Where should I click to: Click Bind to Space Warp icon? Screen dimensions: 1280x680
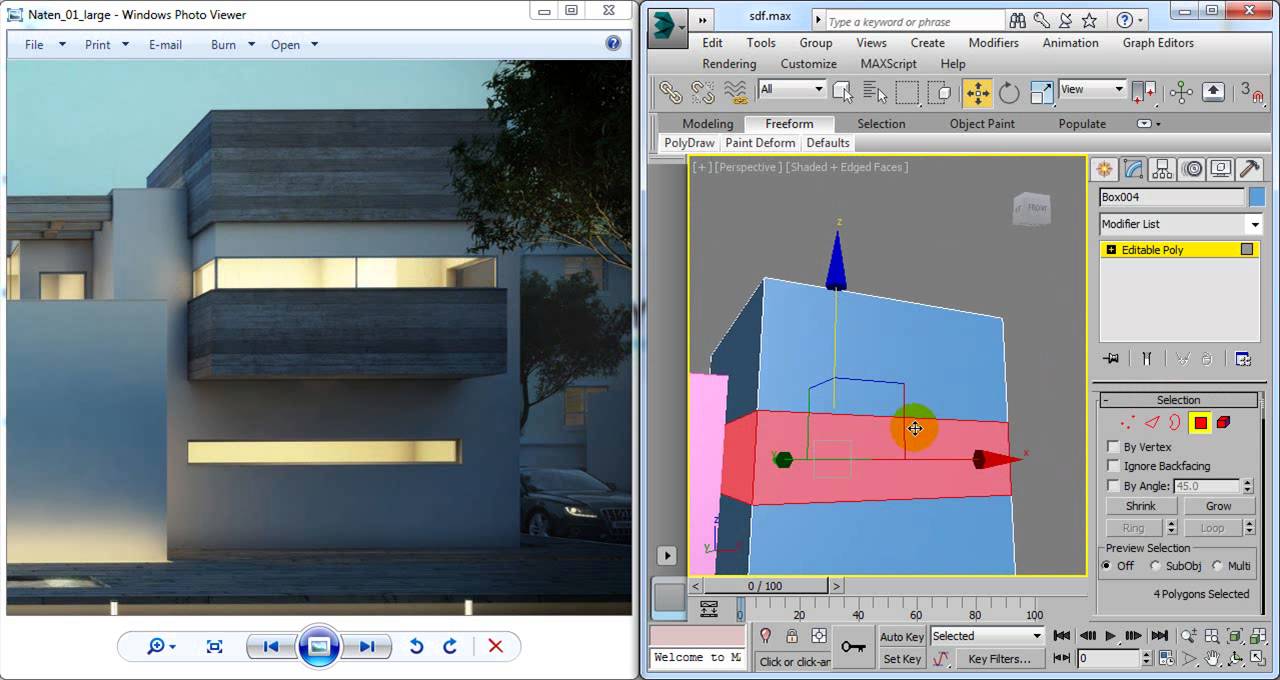tap(736, 92)
